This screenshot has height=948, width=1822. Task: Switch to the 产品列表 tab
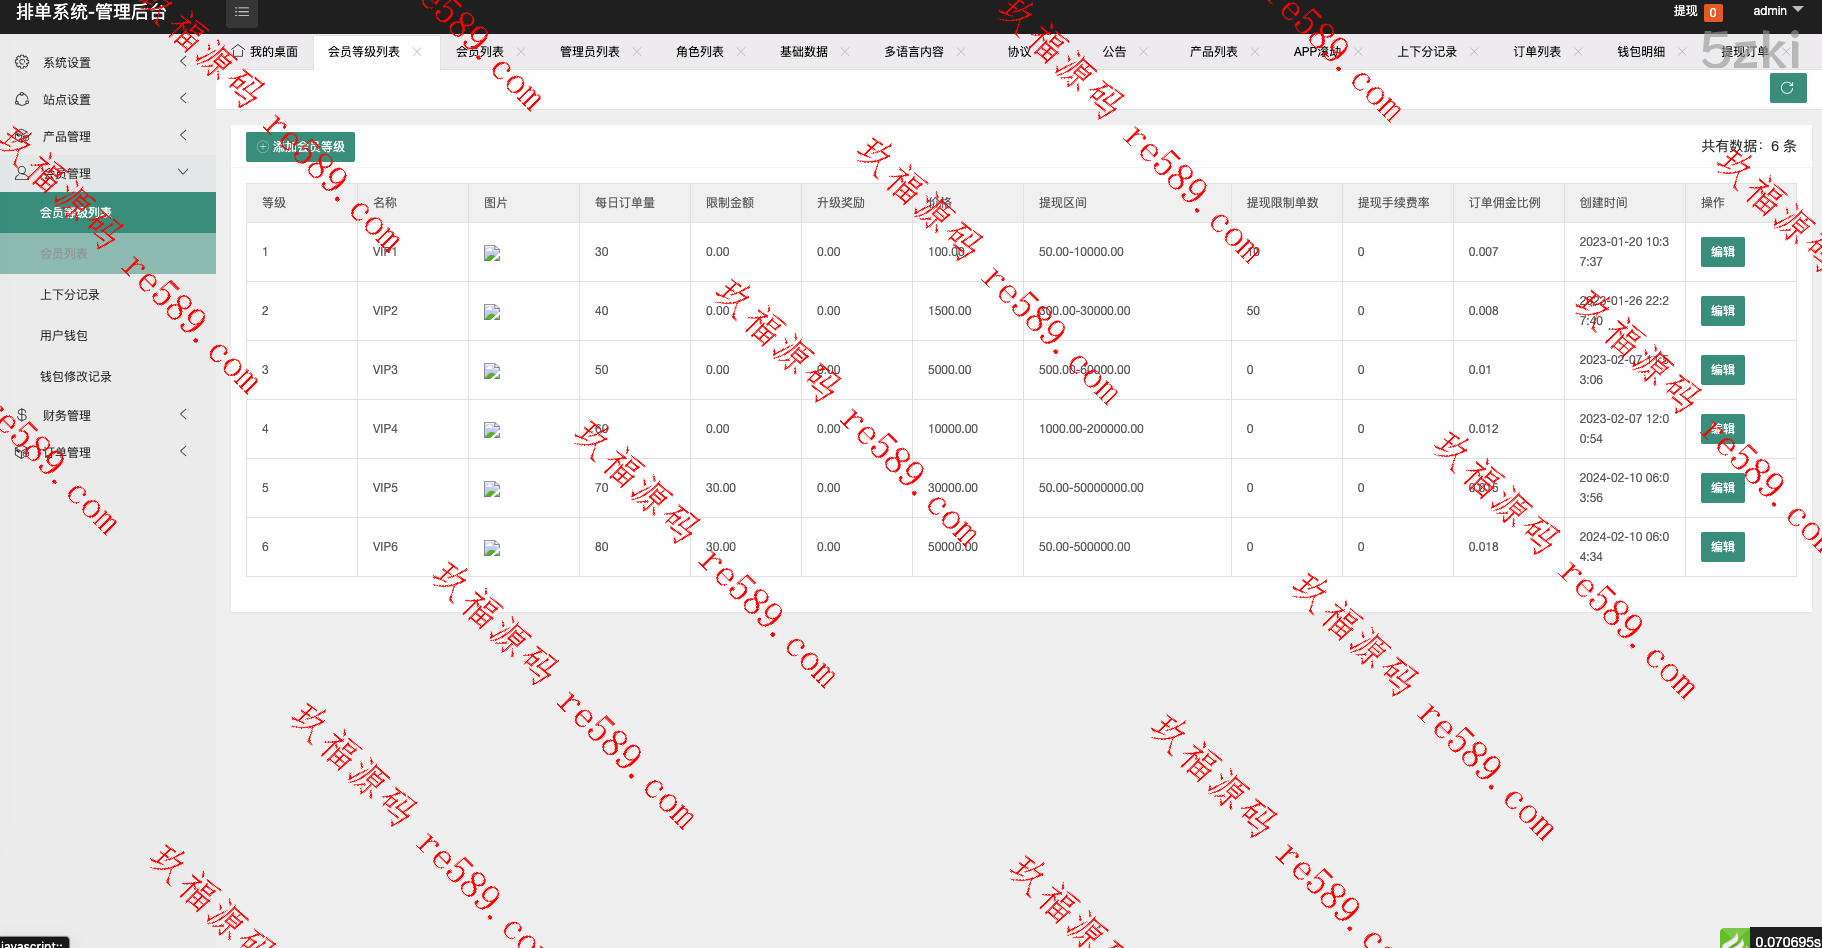pyautogui.click(x=1213, y=52)
